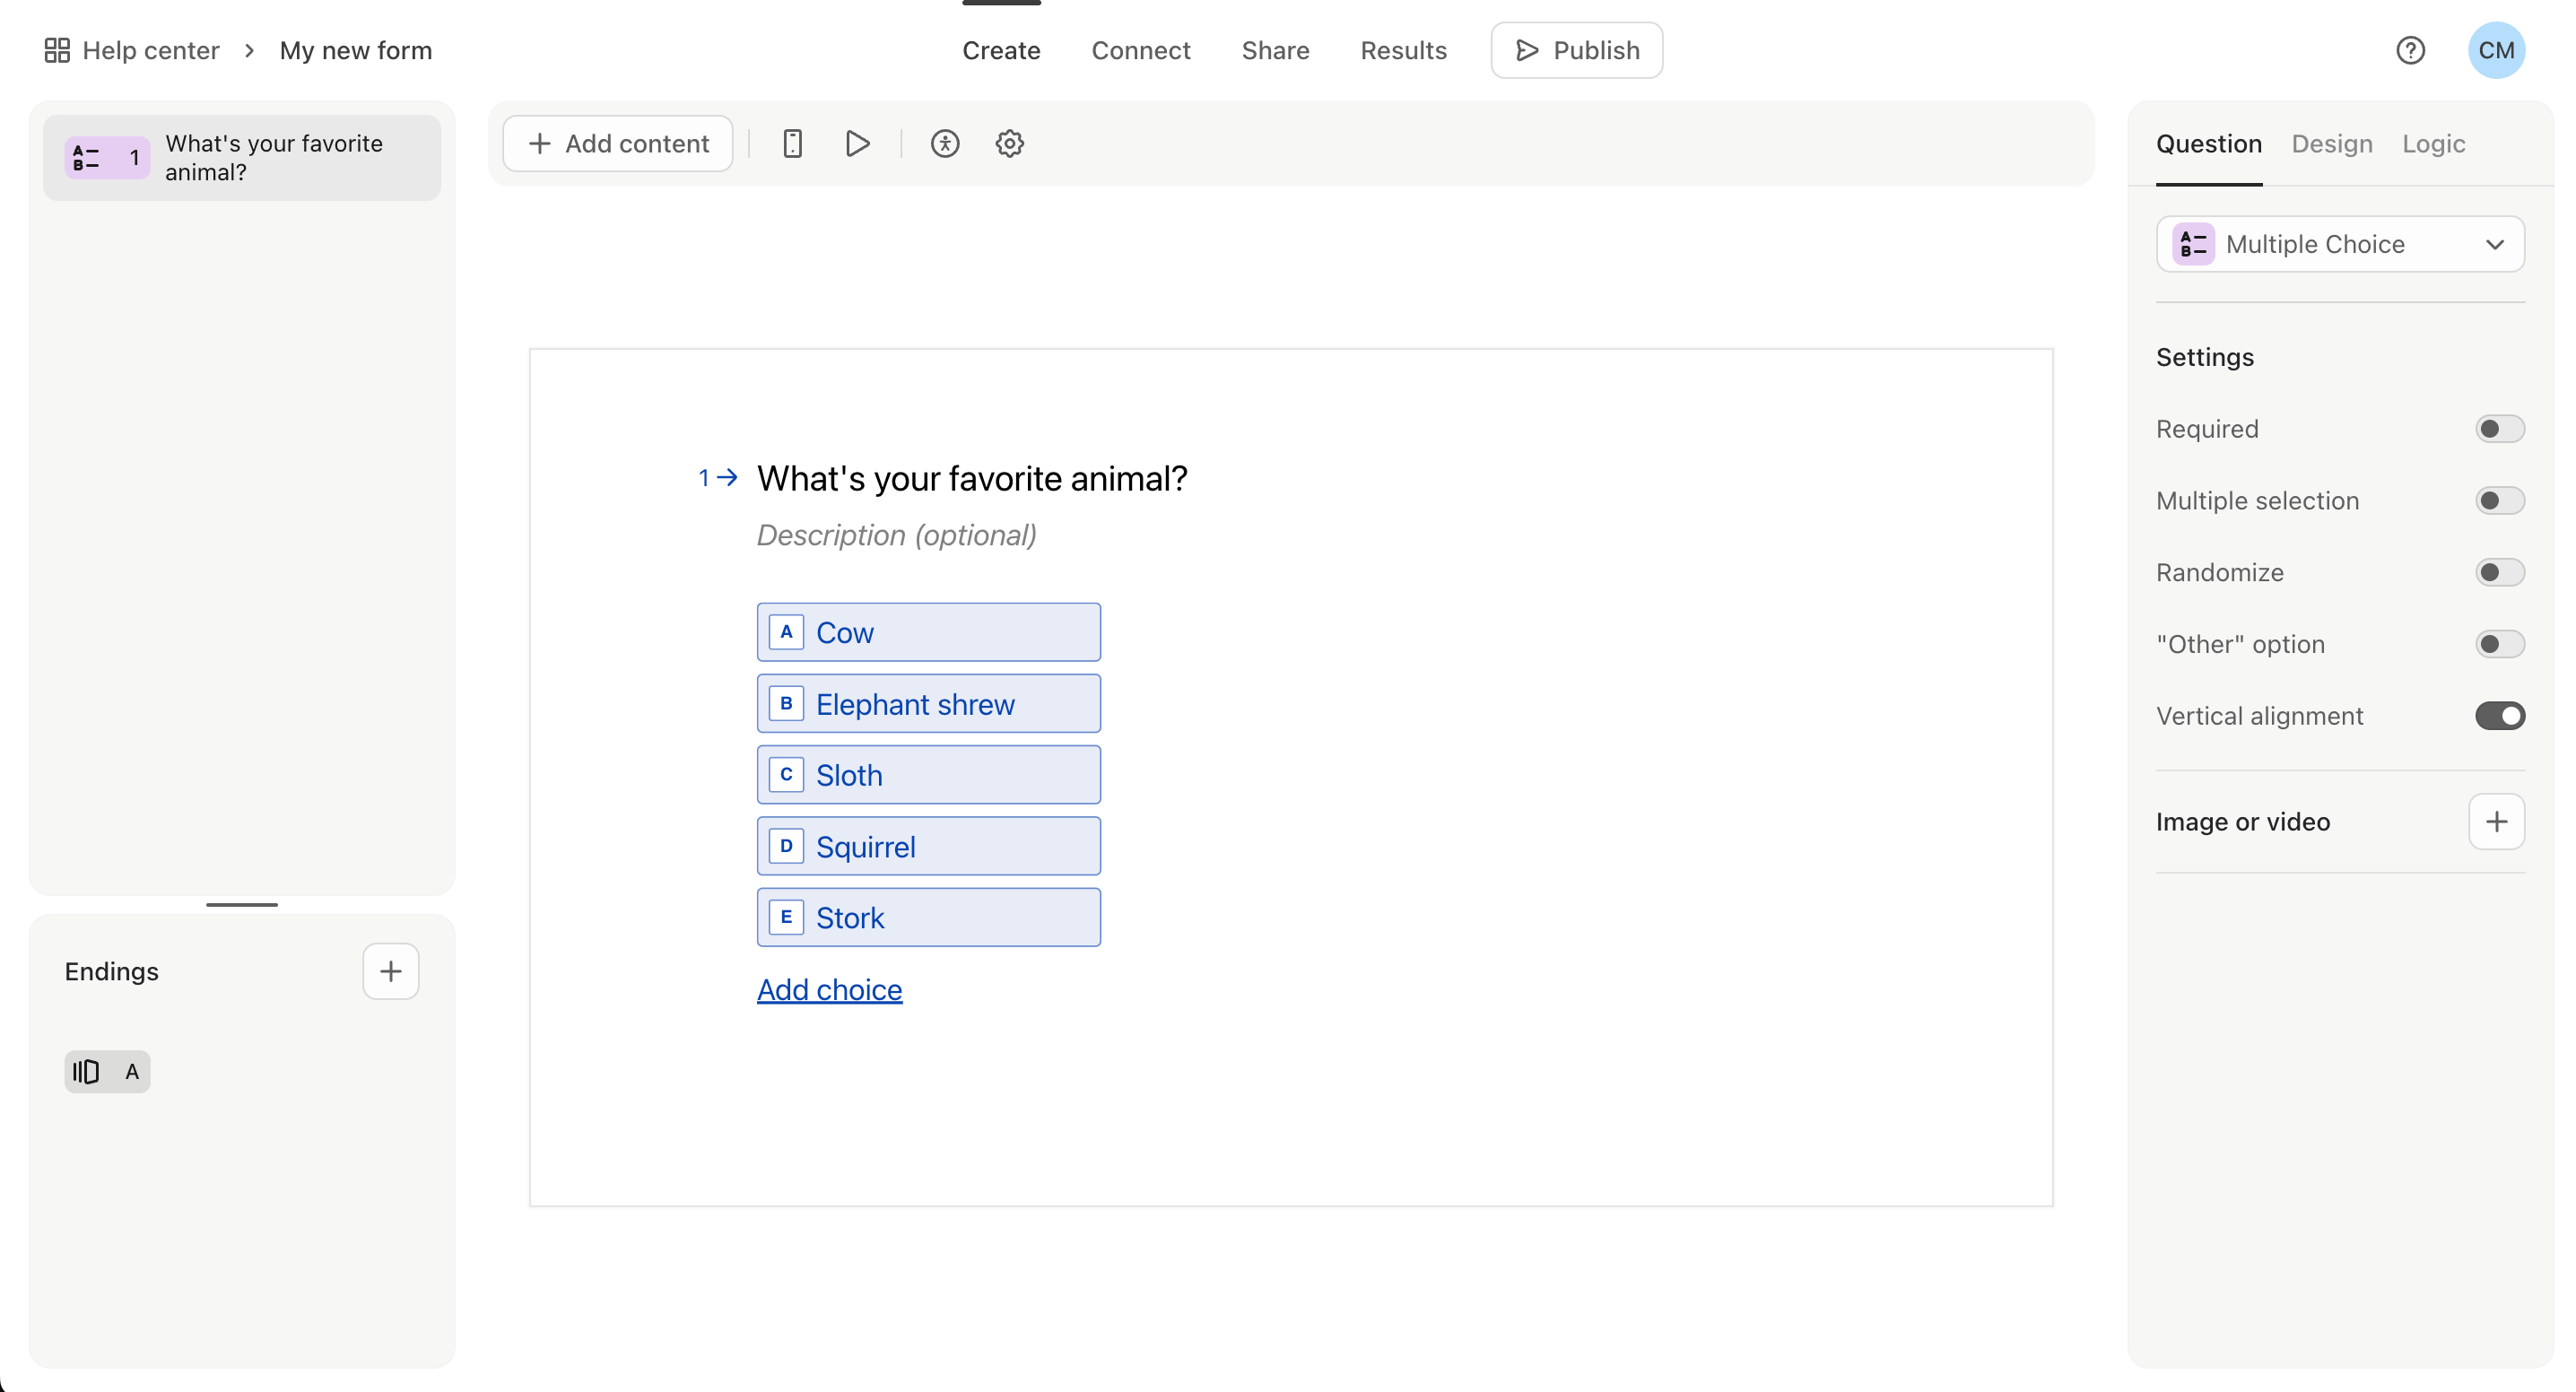Click the help question mark icon
The height and width of the screenshot is (1392, 2576).
click(x=2410, y=50)
